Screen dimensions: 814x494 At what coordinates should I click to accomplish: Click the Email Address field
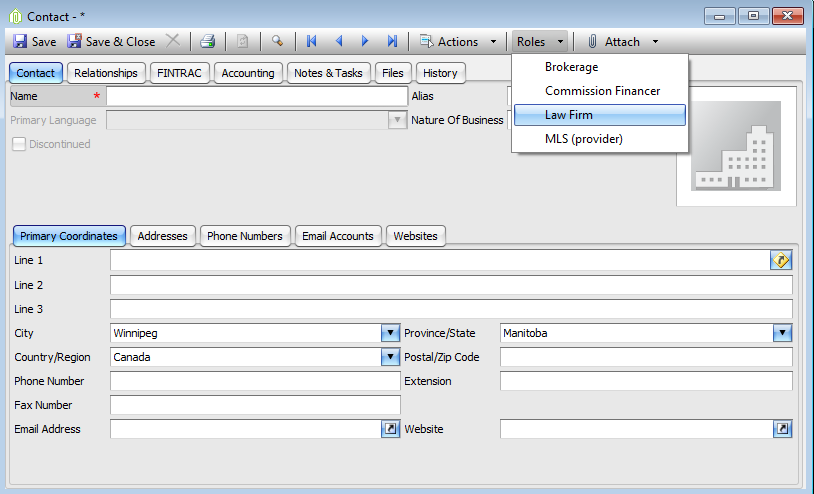[246, 429]
